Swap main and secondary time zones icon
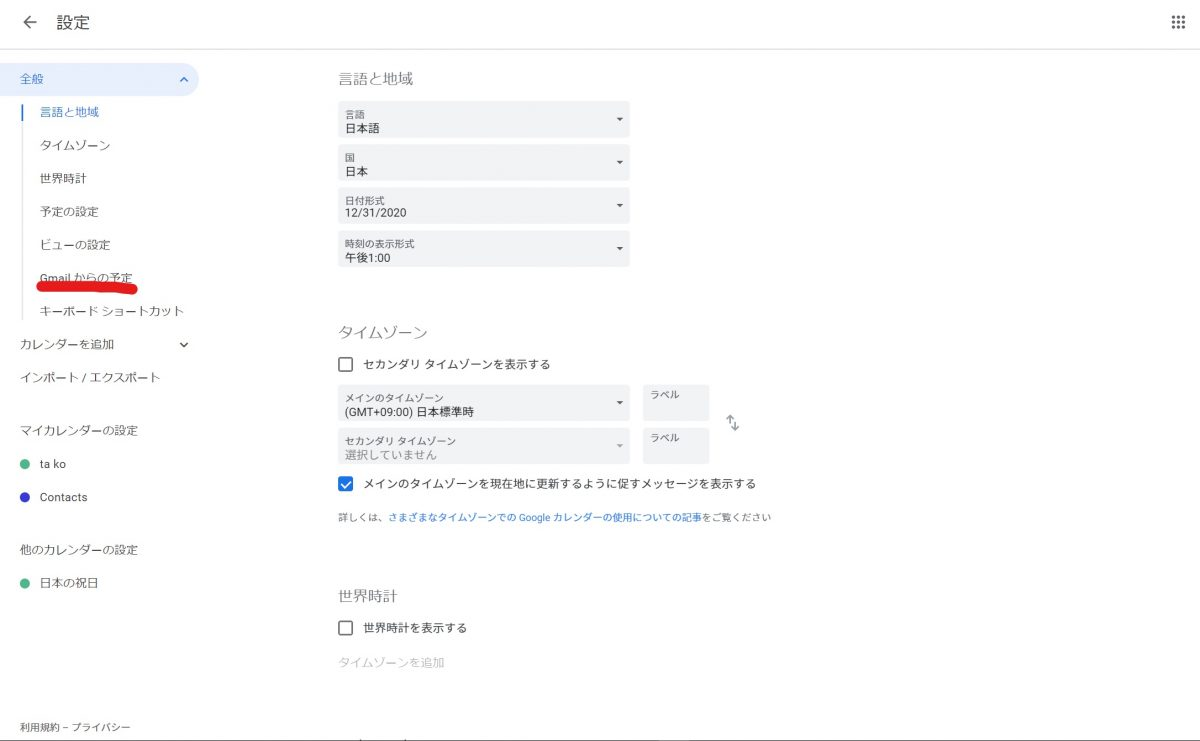Screen dimensions: 1200x741 732,422
